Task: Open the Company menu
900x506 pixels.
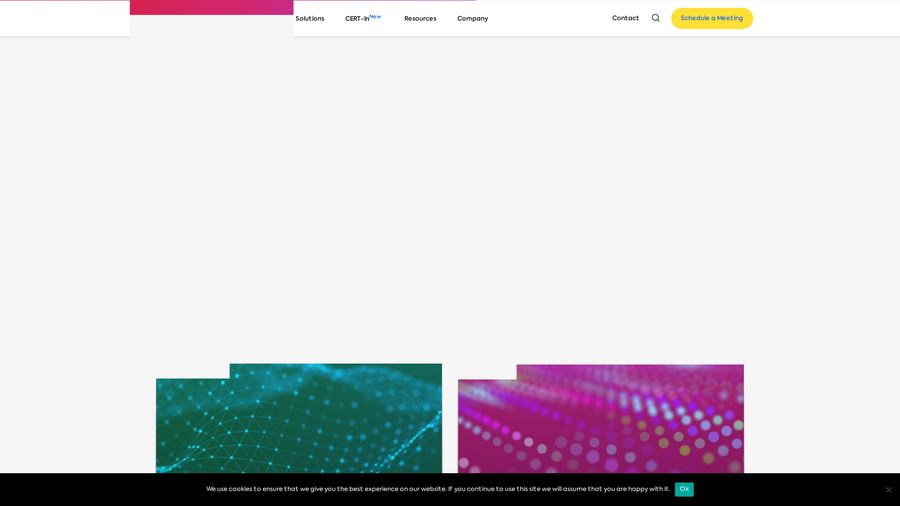Action: [472, 18]
